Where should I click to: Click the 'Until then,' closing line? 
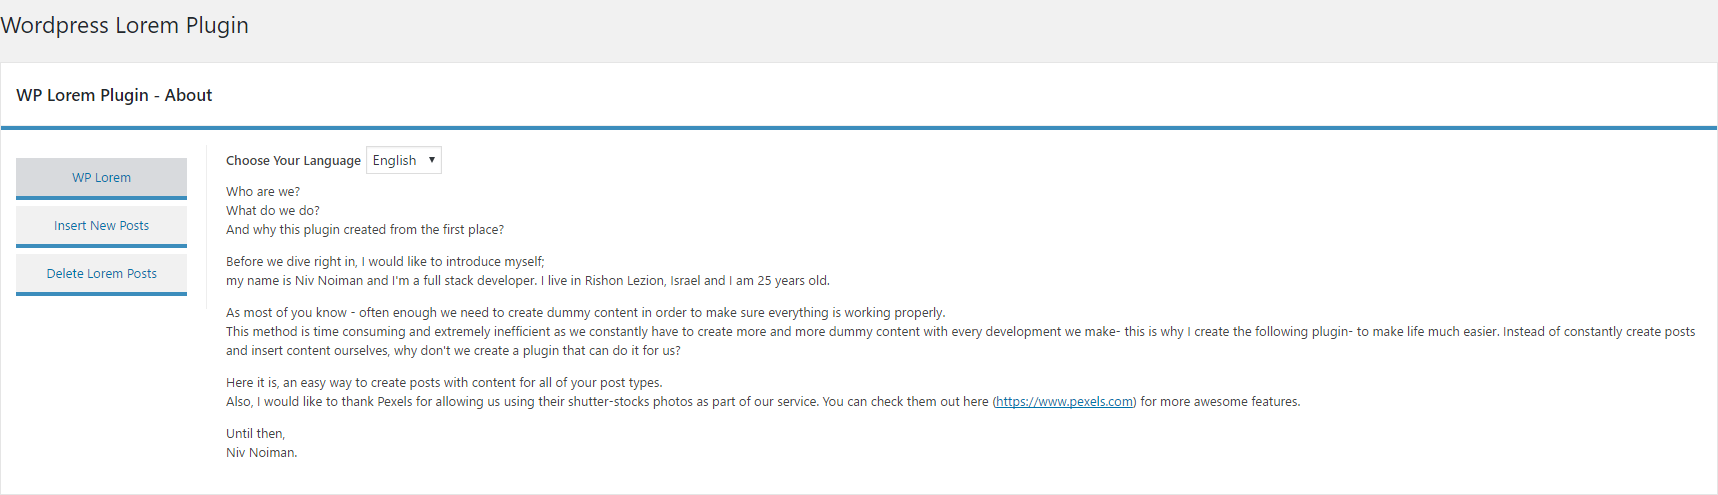256,434
